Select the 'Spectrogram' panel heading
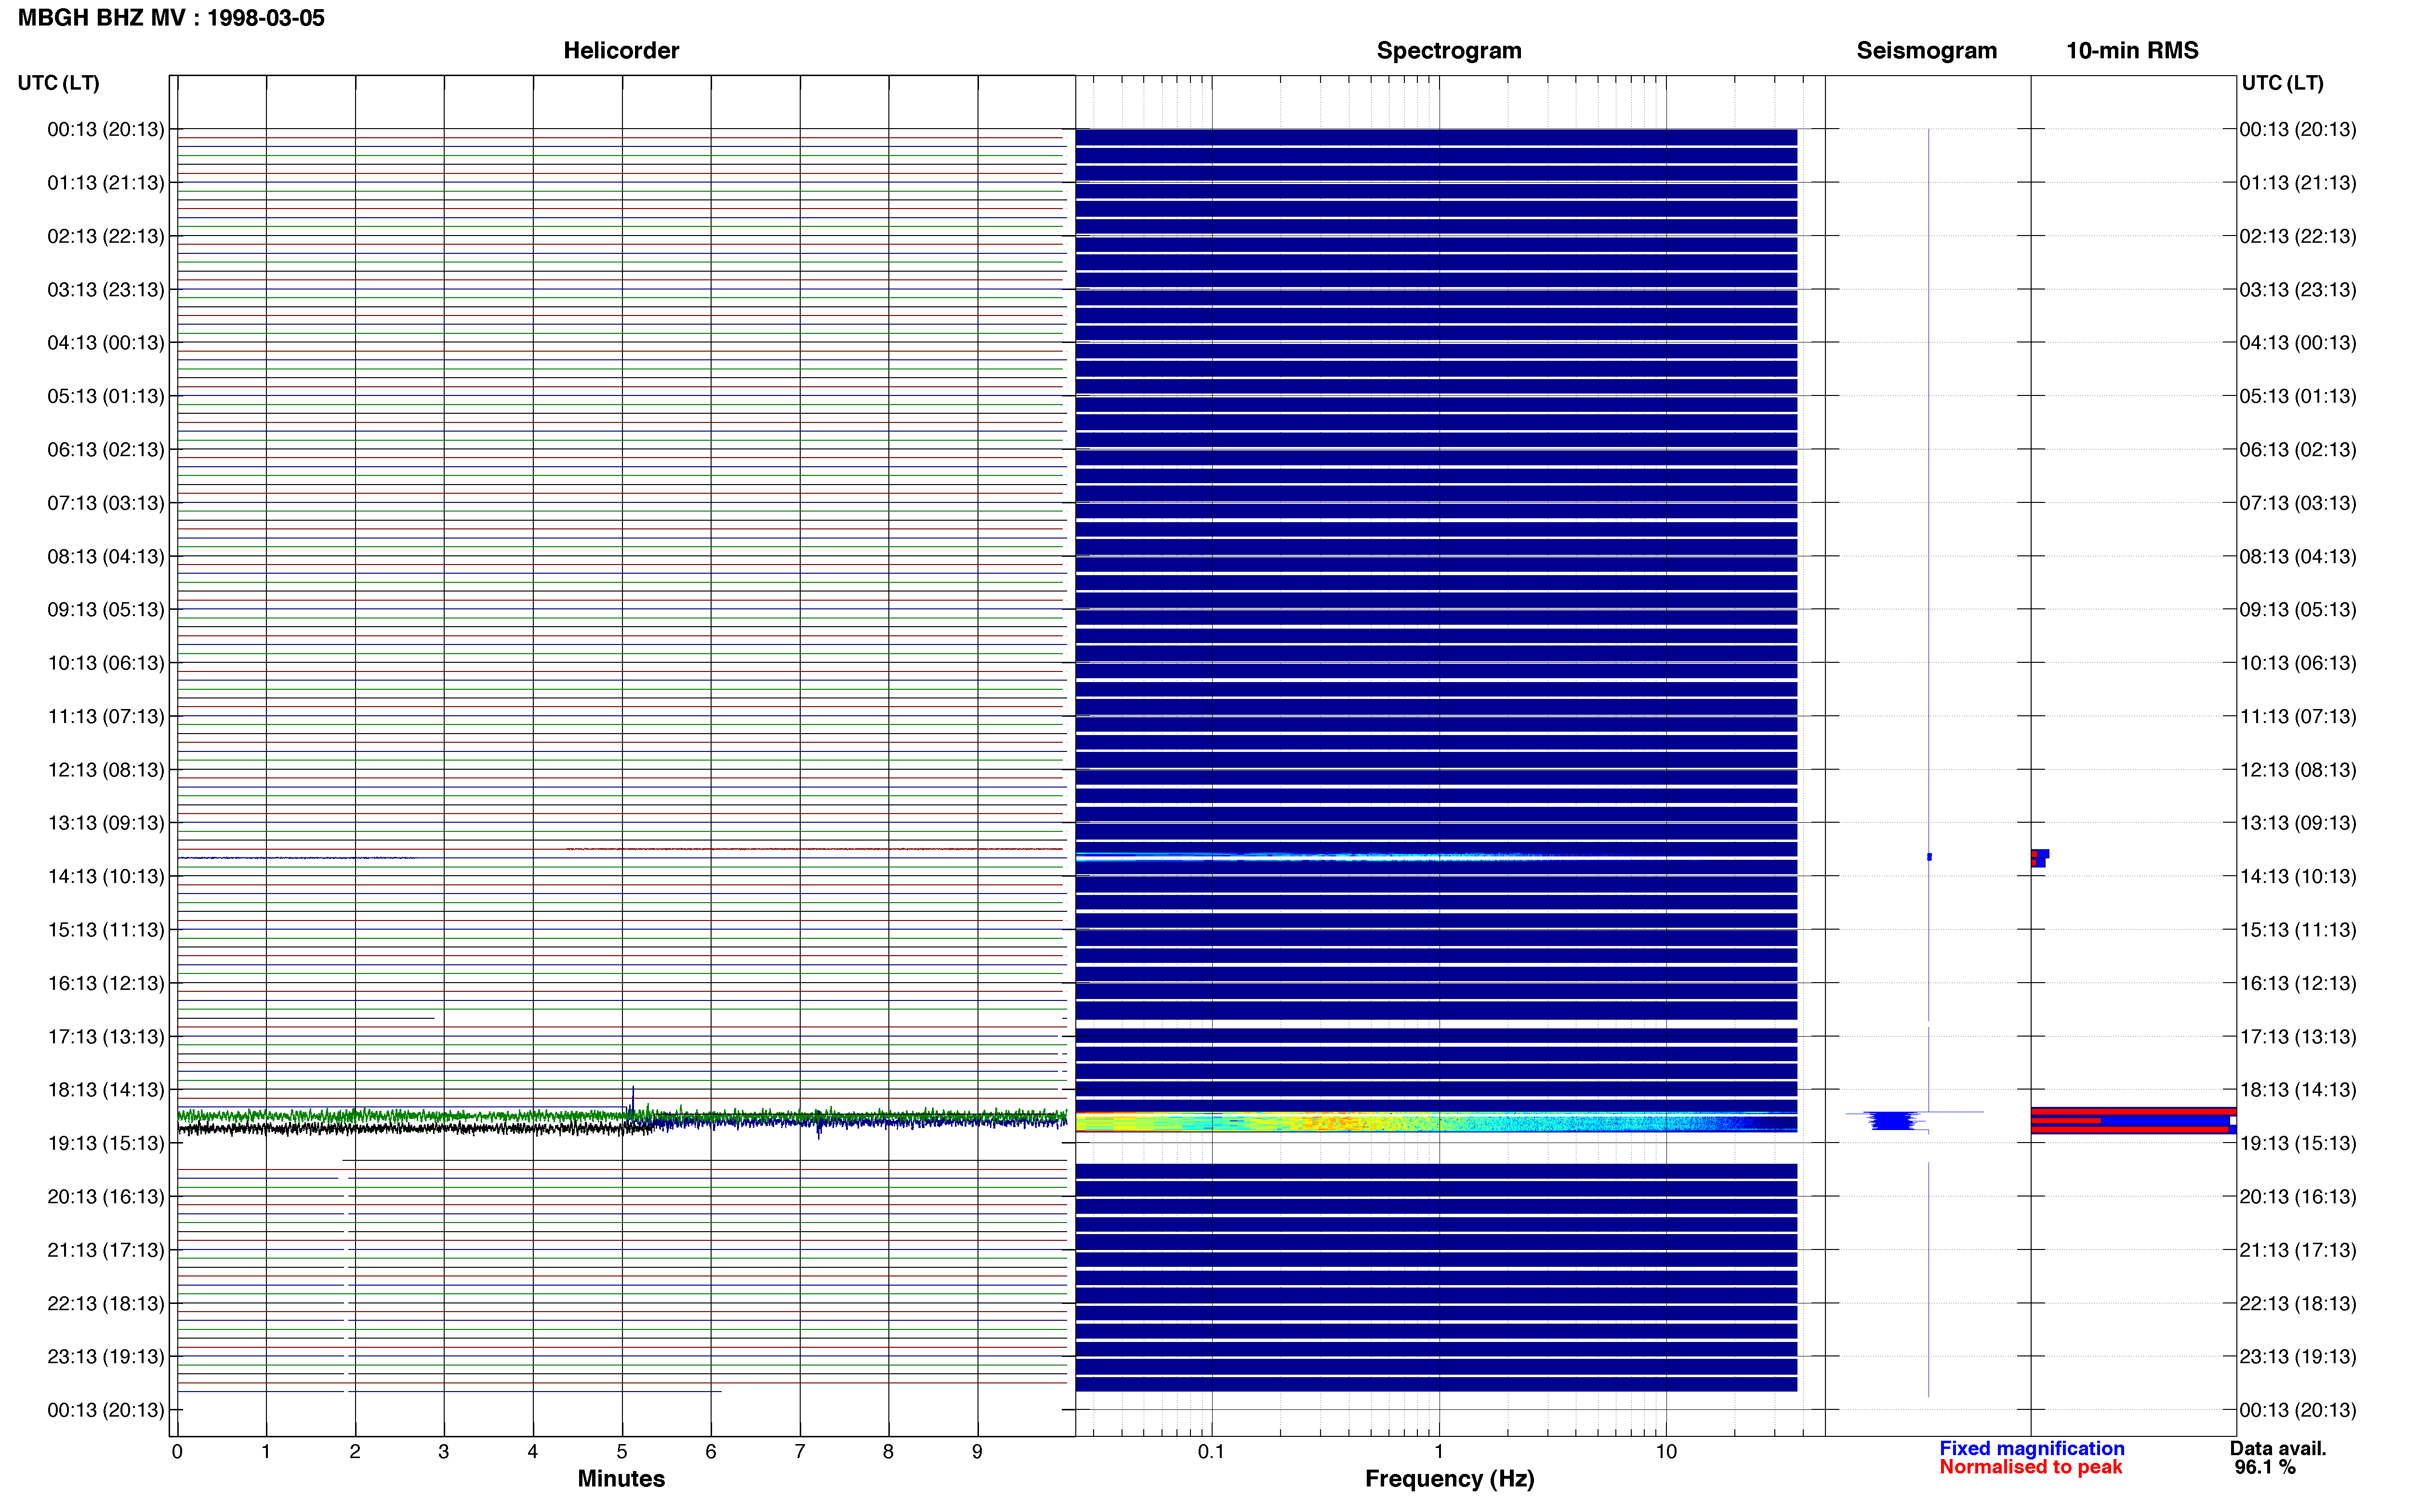Viewport: 2418px width, 1512px height. point(1449,50)
